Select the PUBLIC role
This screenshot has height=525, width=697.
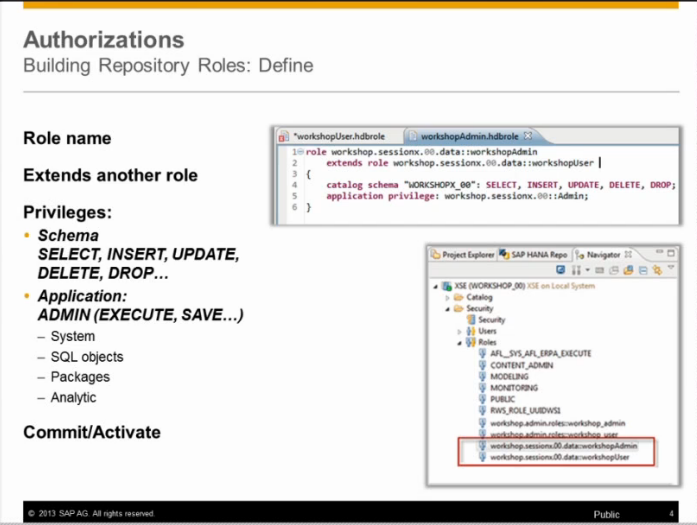[502, 399]
